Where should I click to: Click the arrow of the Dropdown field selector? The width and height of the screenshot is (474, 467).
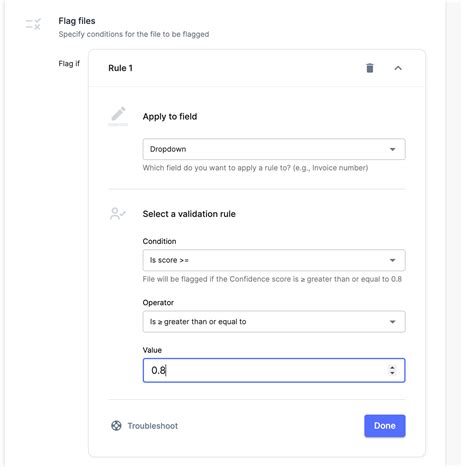pos(393,149)
